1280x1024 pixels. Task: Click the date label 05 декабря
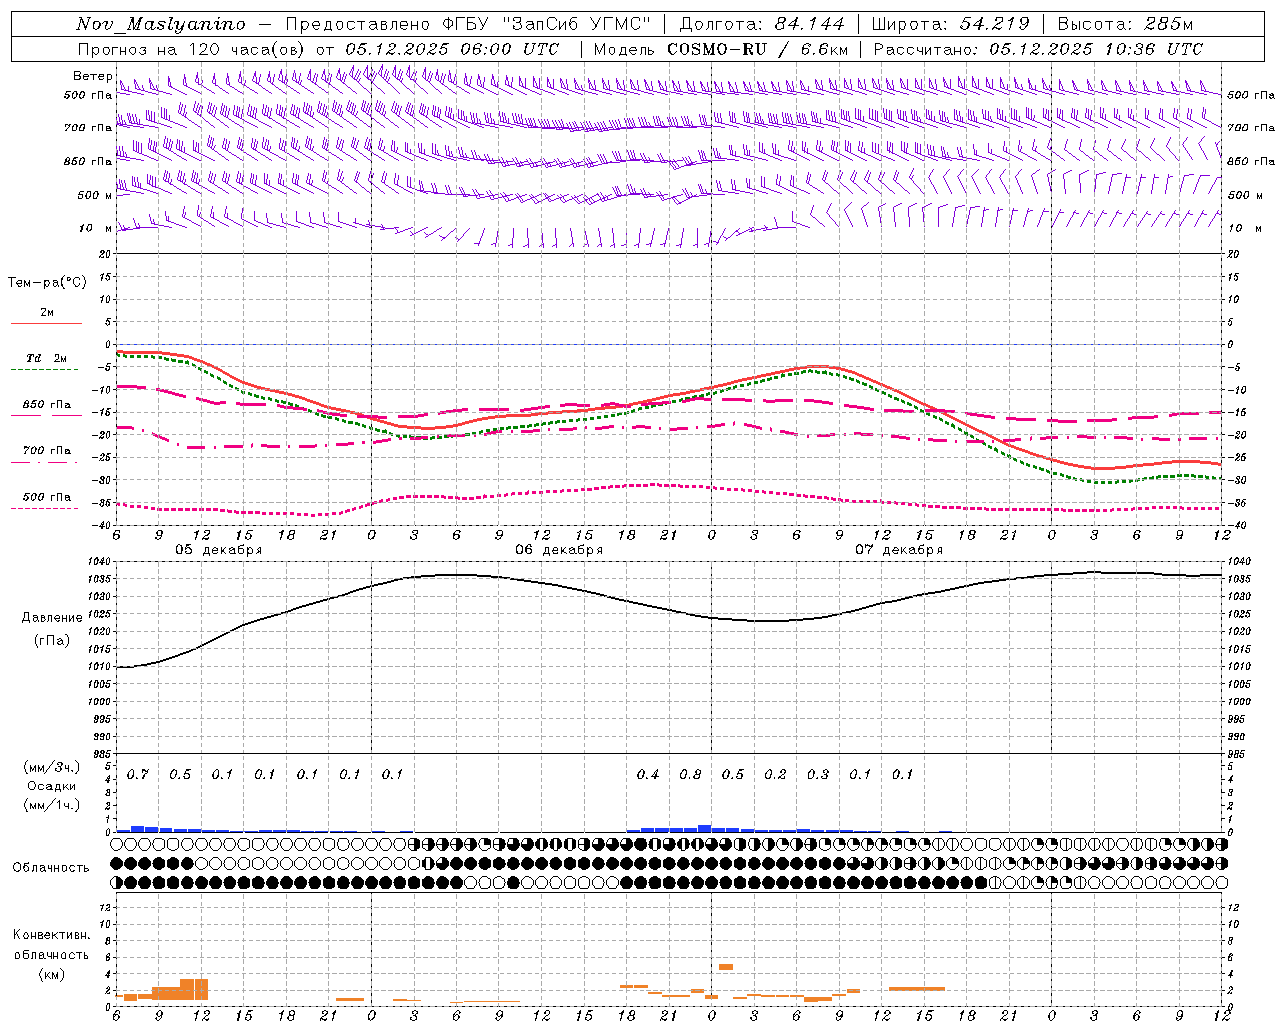tap(219, 550)
